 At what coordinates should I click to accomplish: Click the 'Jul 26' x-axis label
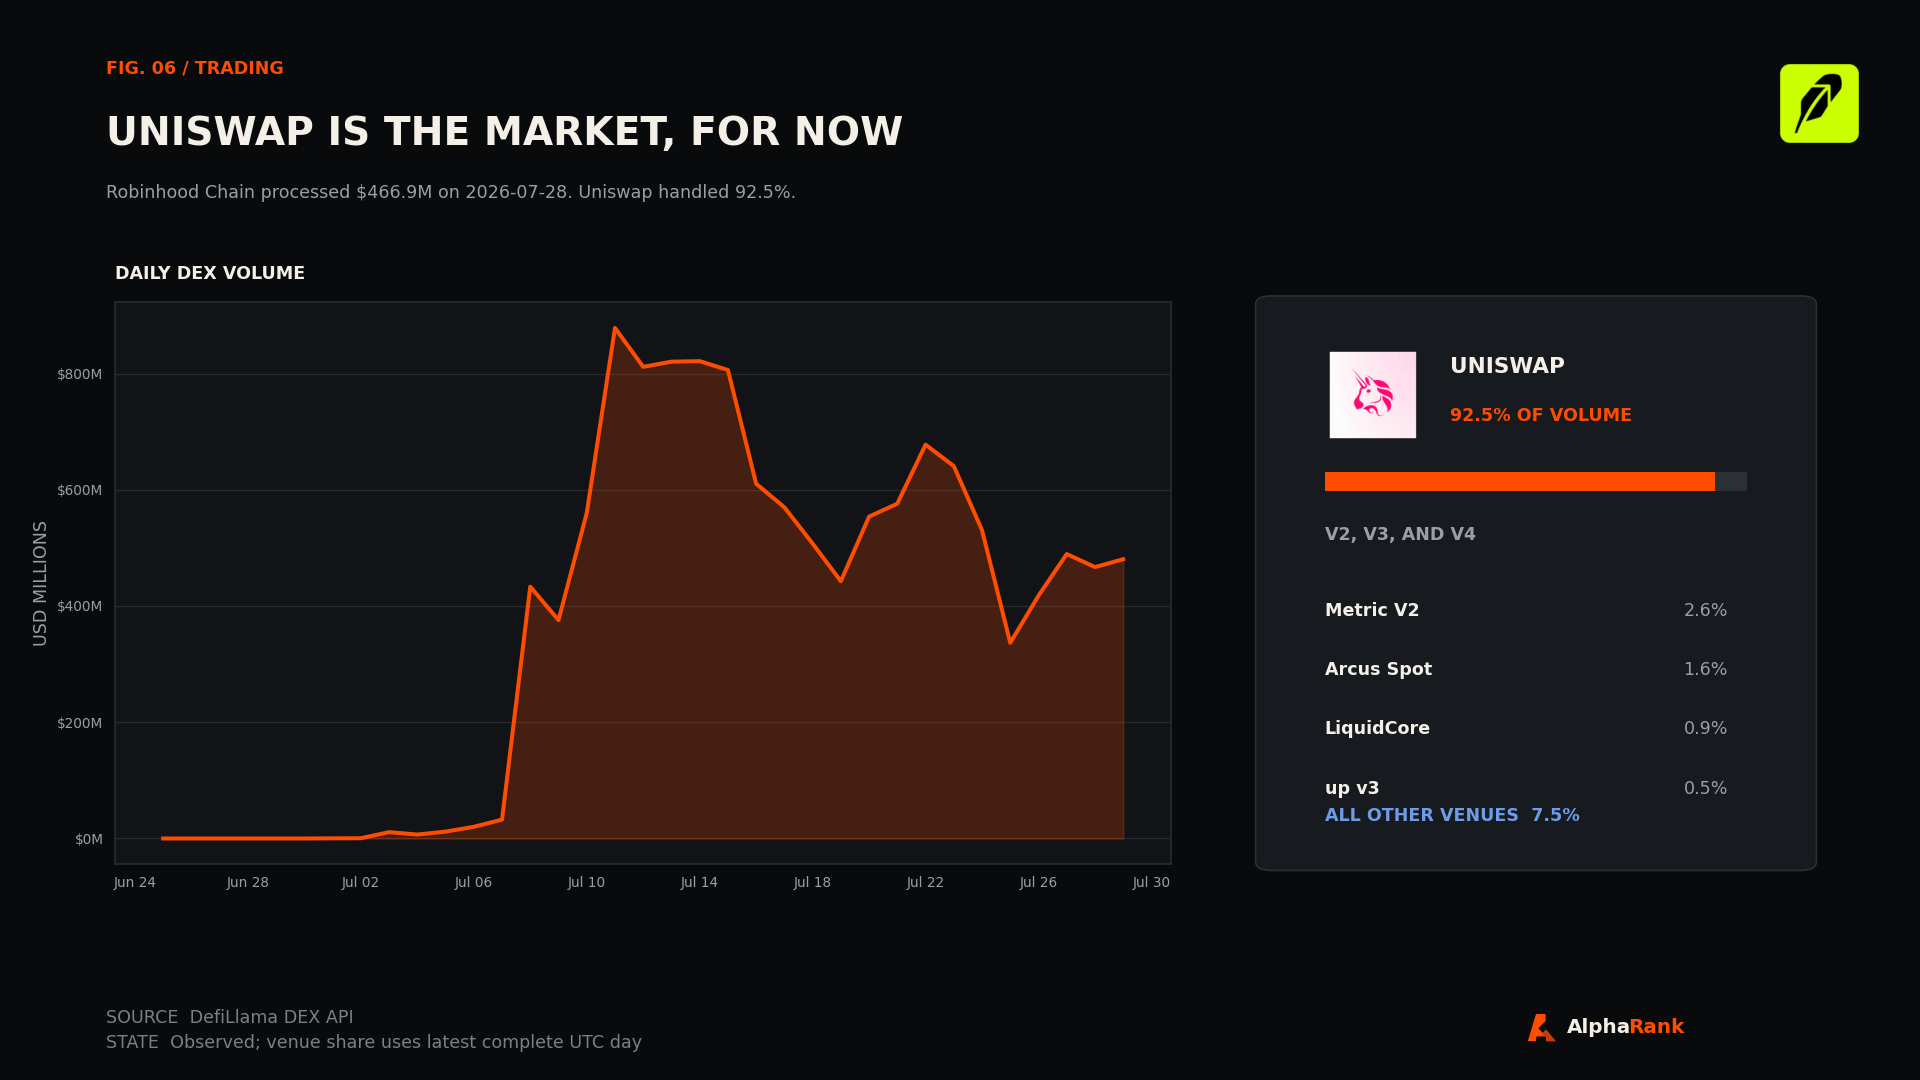pos(1039,883)
